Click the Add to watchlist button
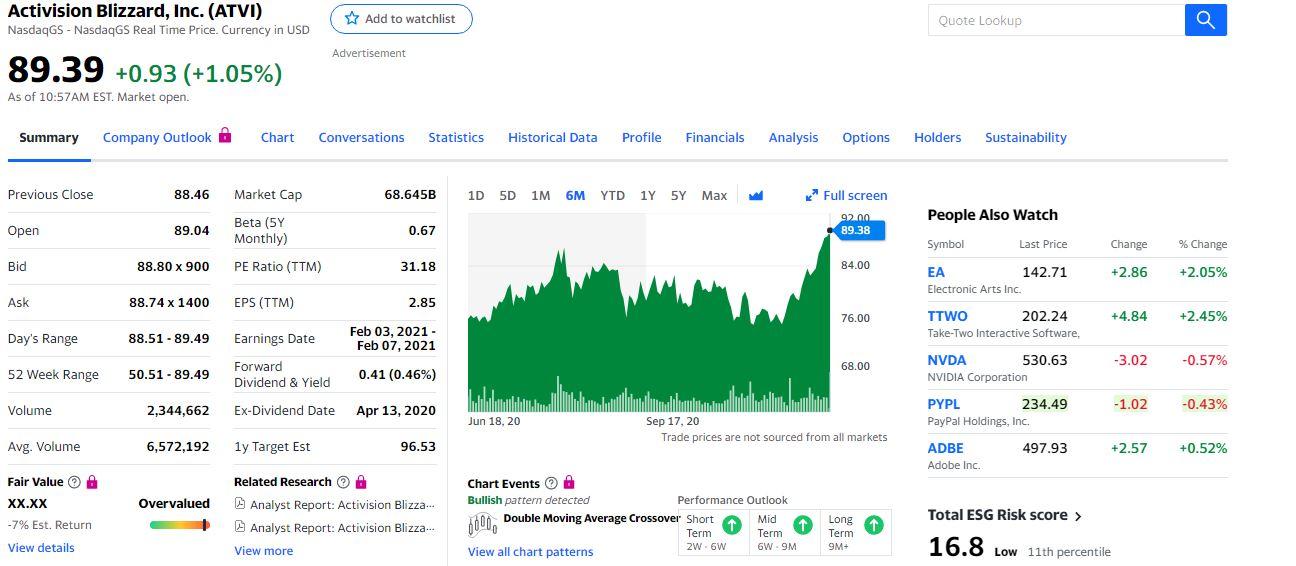Screen dimensions: 1296x566 pyautogui.click(x=401, y=19)
